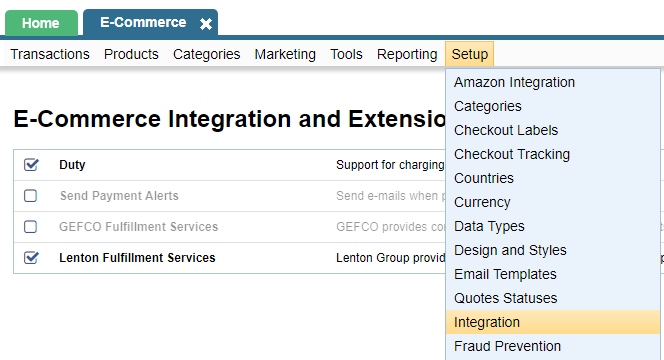
Task: Select Quotes Statuses menu entry
Action: (x=553, y=298)
